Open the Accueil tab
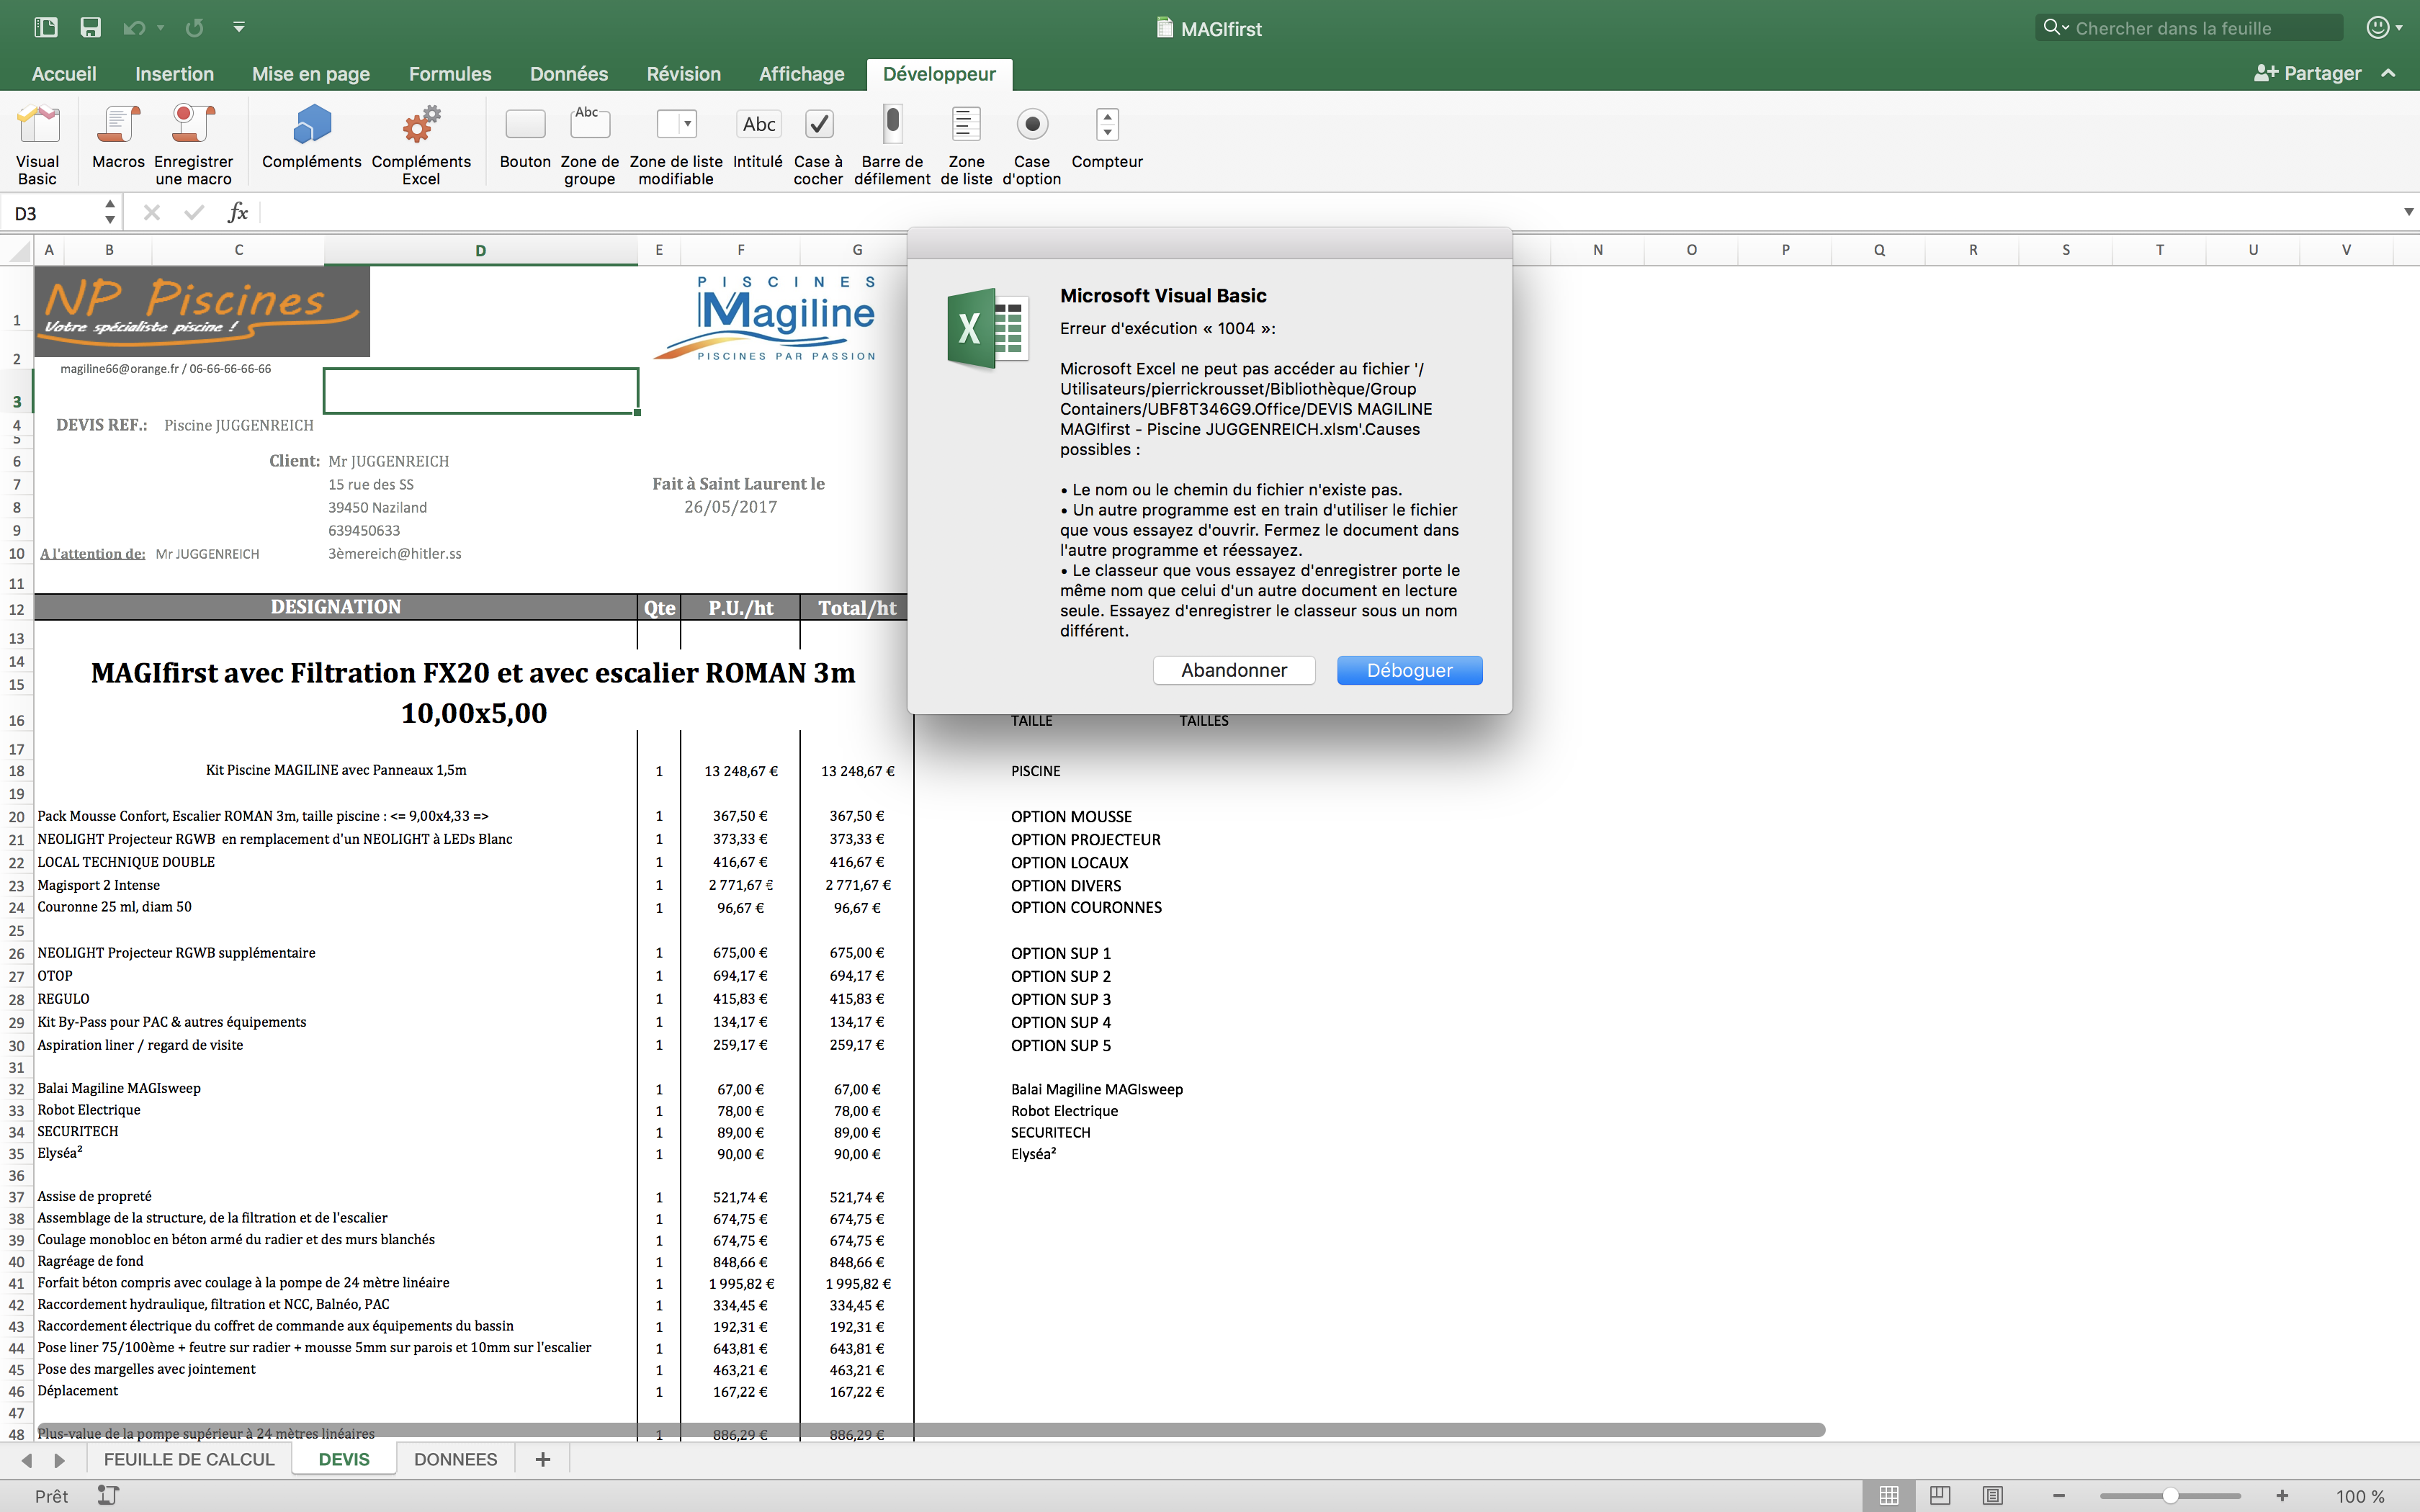 click(64, 74)
